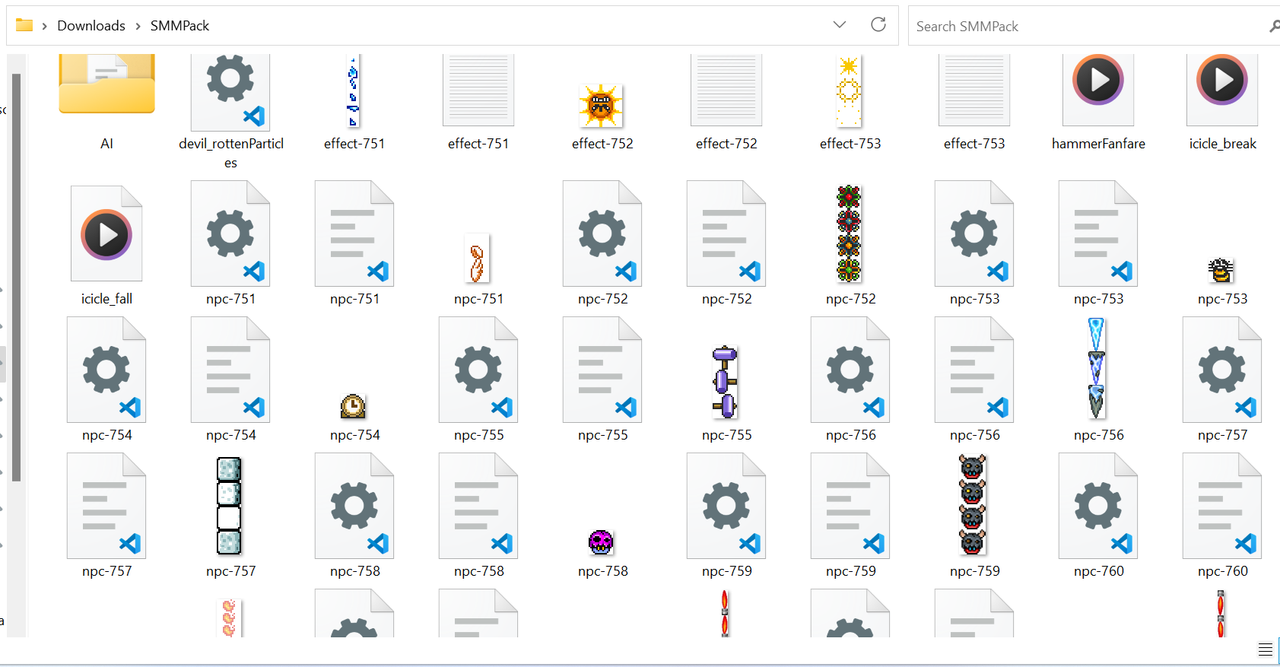The image size is (1280, 667).
Task: Select the npc-759 VS Code text document
Action: [x=851, y=506]
